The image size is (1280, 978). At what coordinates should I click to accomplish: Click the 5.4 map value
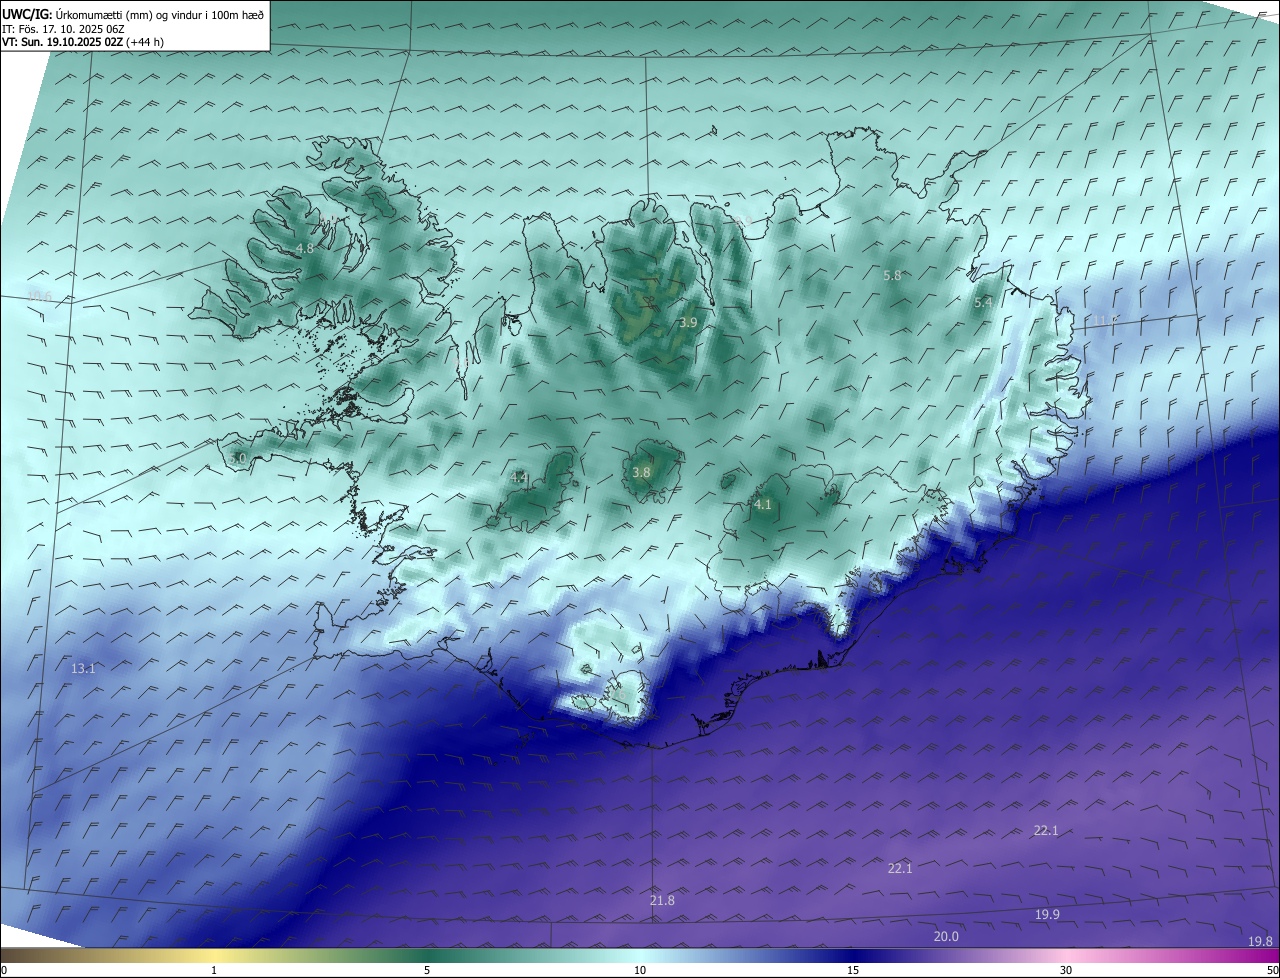983,302
